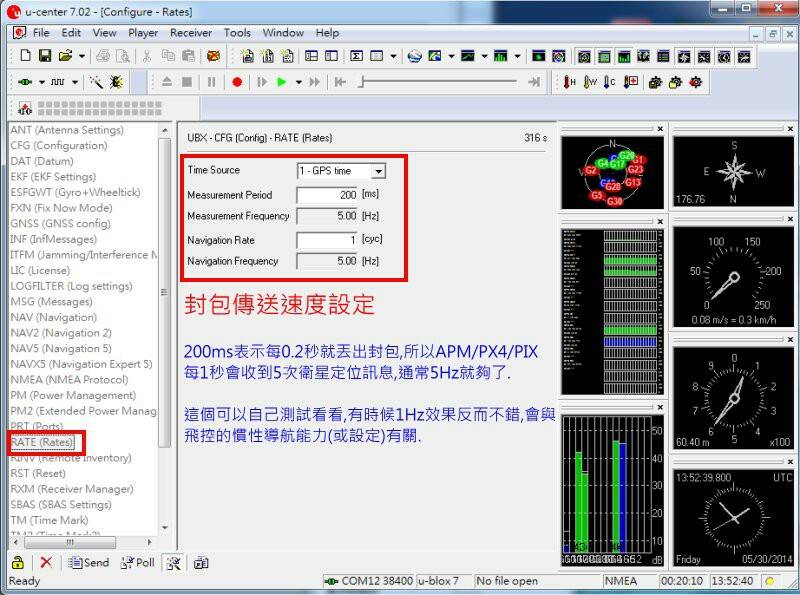Click the Poll button
Screen dimensions: 800x595
pos(138,563)
